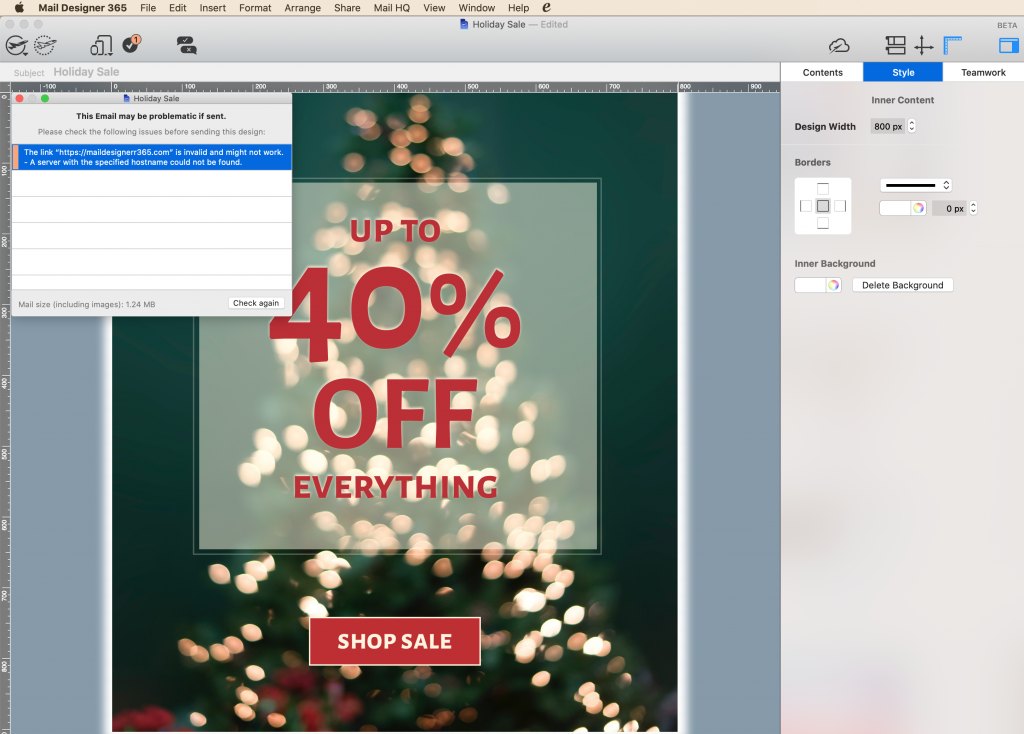The image size is (1024, 734).
Task: Toggle the sidebar panel icon
Action: 1009,46
